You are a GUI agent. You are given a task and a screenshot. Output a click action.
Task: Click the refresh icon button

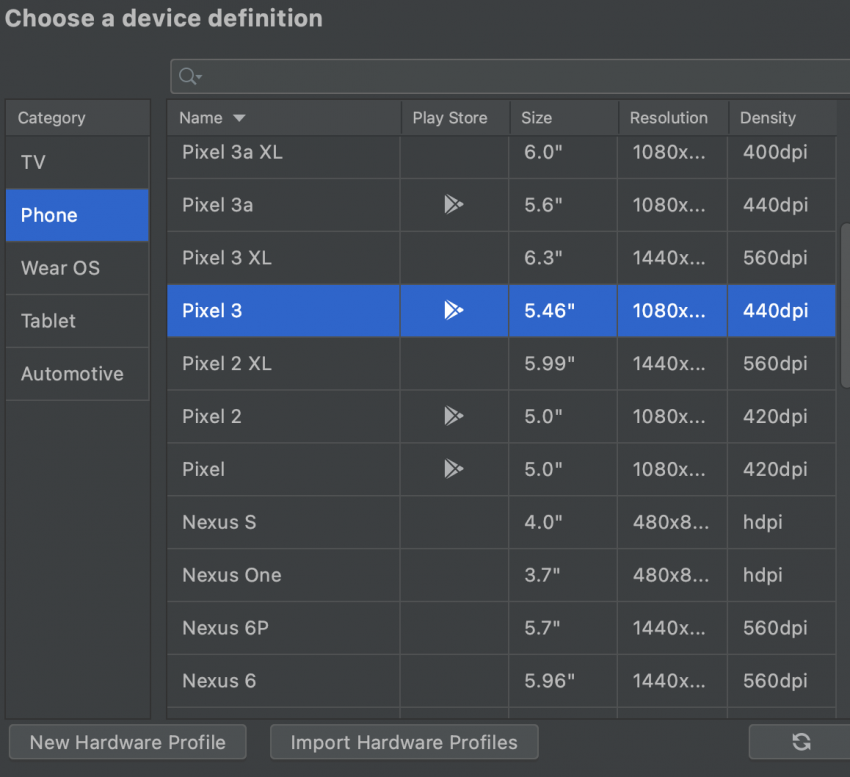[800, 742]
